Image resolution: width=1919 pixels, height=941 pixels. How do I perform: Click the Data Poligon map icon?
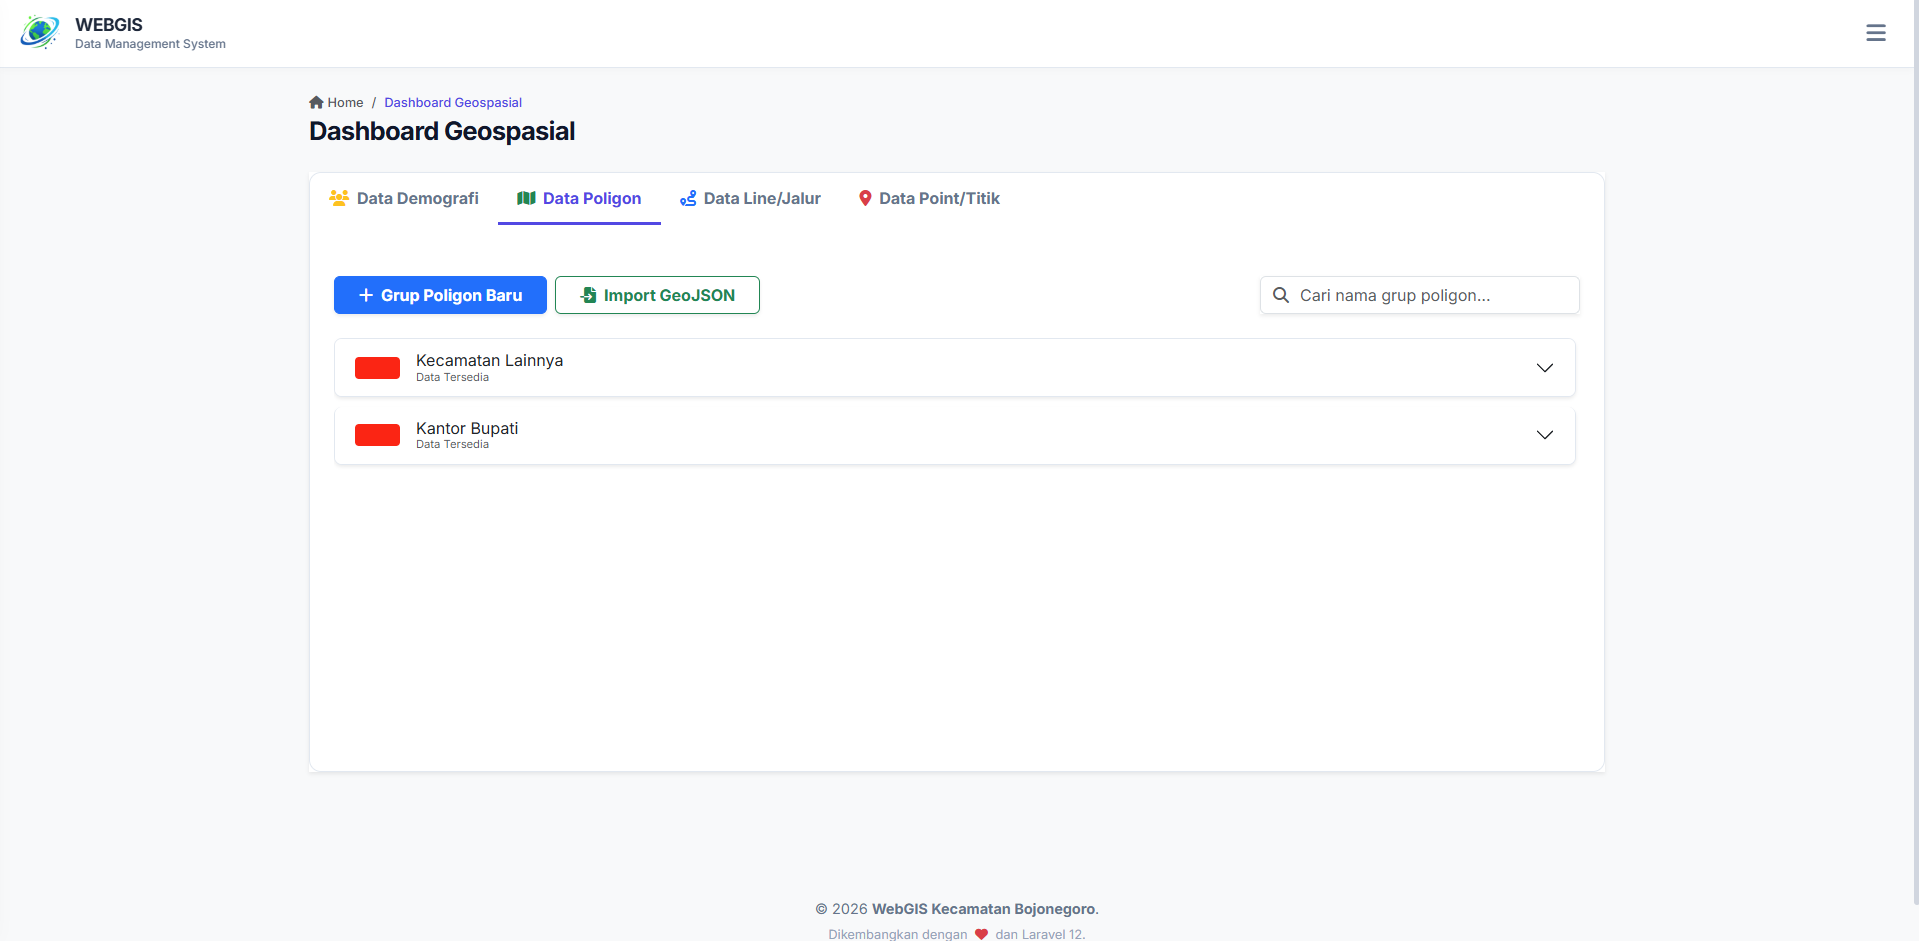(x=526, y=198)
